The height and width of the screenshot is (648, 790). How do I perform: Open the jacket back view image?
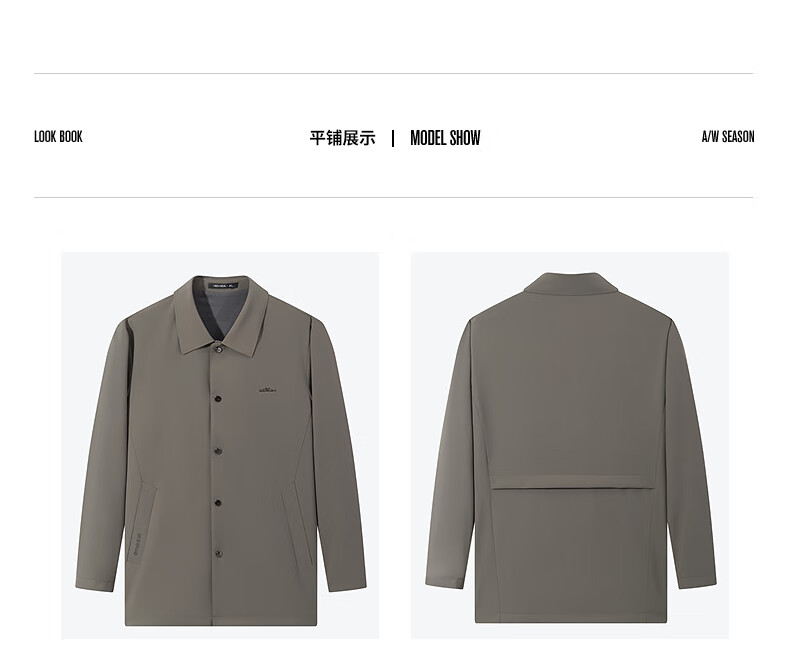pos(570,445)
